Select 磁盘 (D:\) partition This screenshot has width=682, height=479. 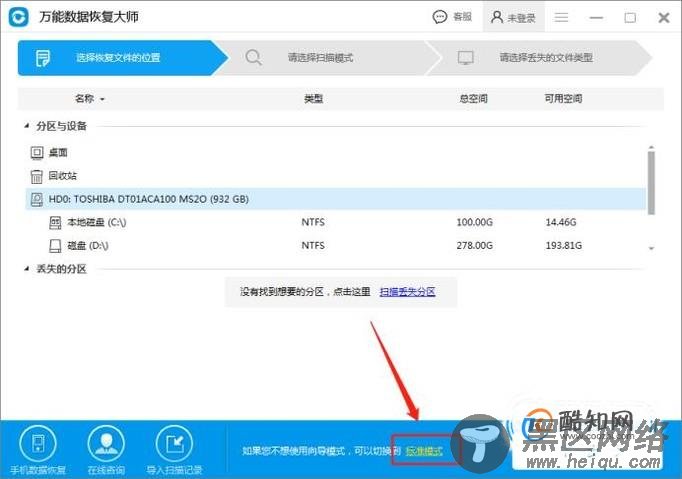click(x=87, y=246)
